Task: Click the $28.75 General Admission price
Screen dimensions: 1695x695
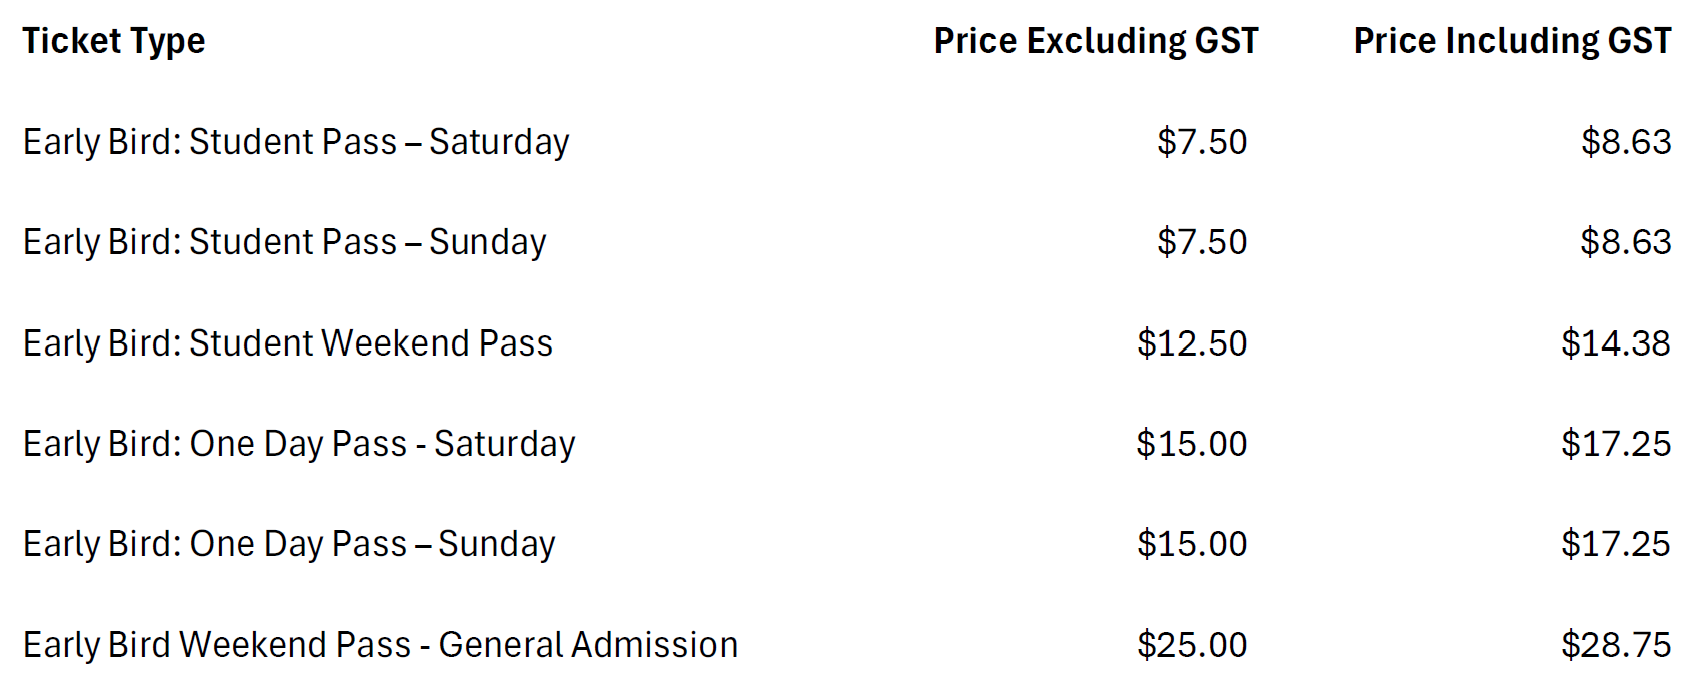Action: tap(1616, 645)
